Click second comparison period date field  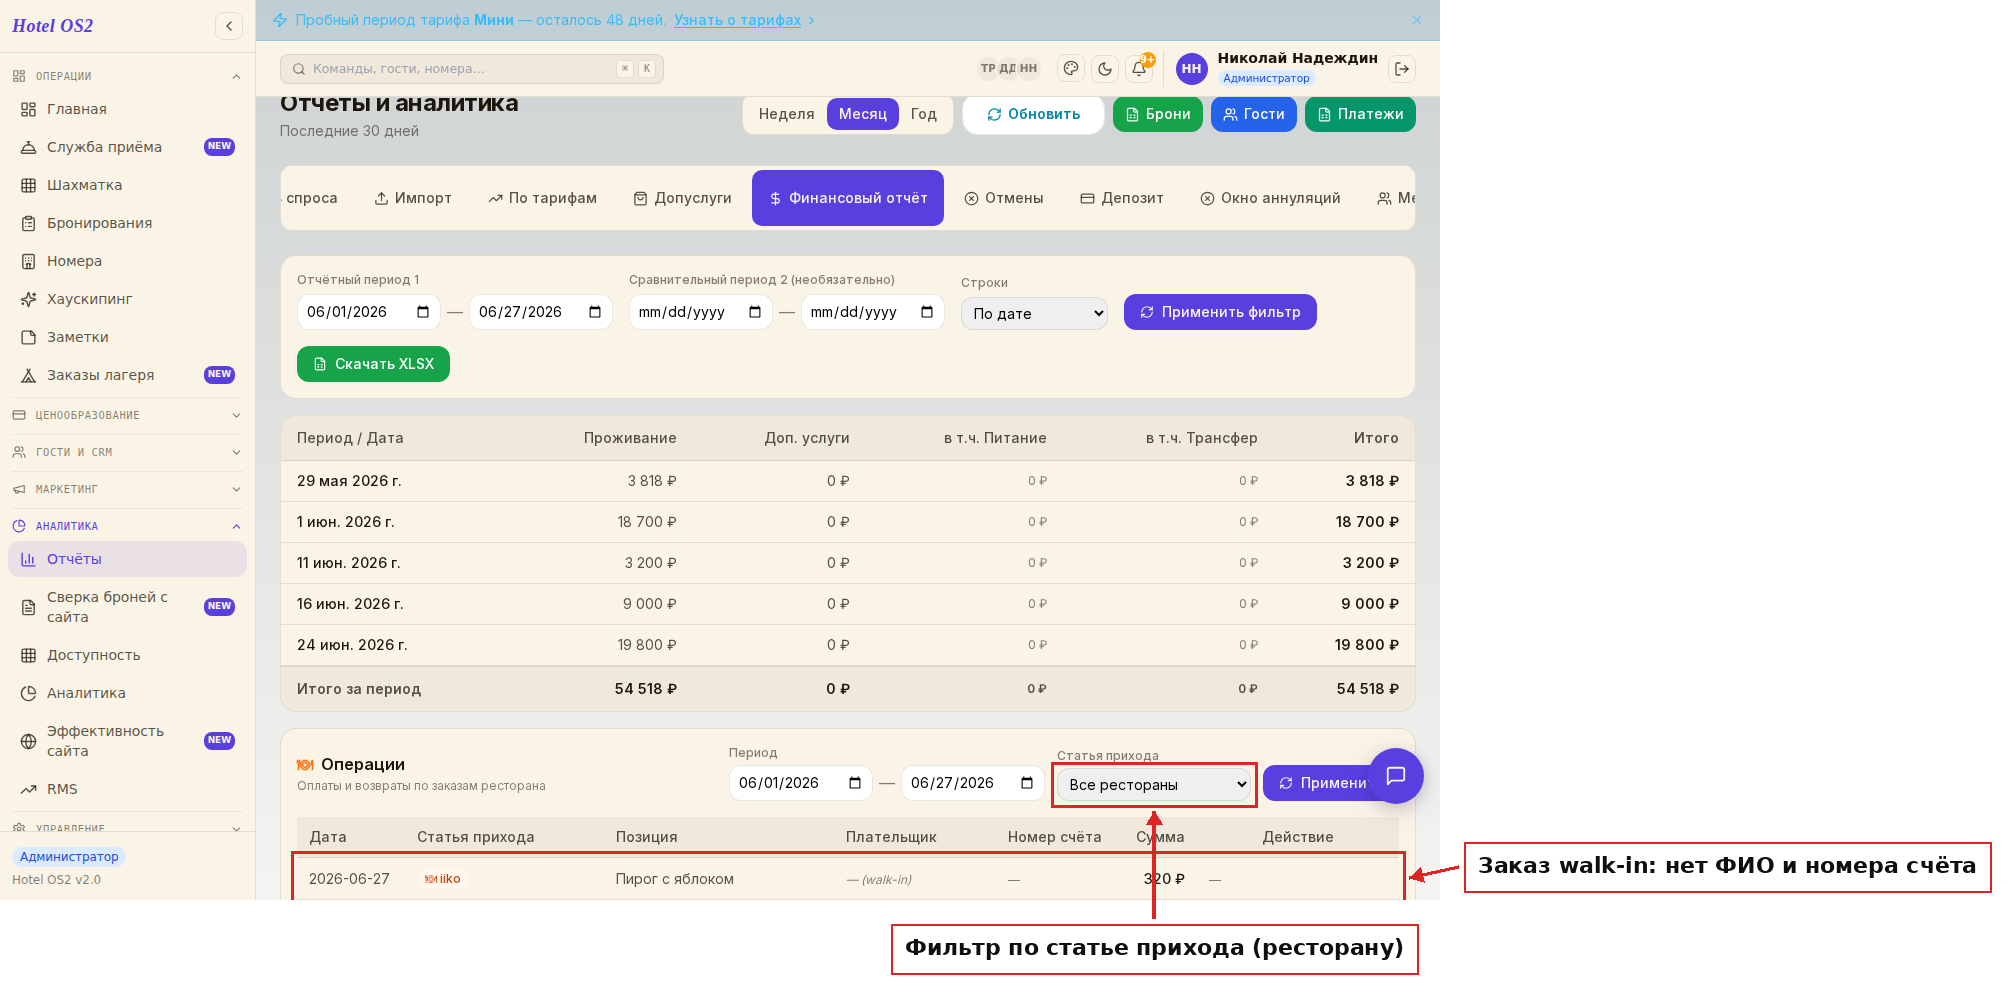[872, 312]
